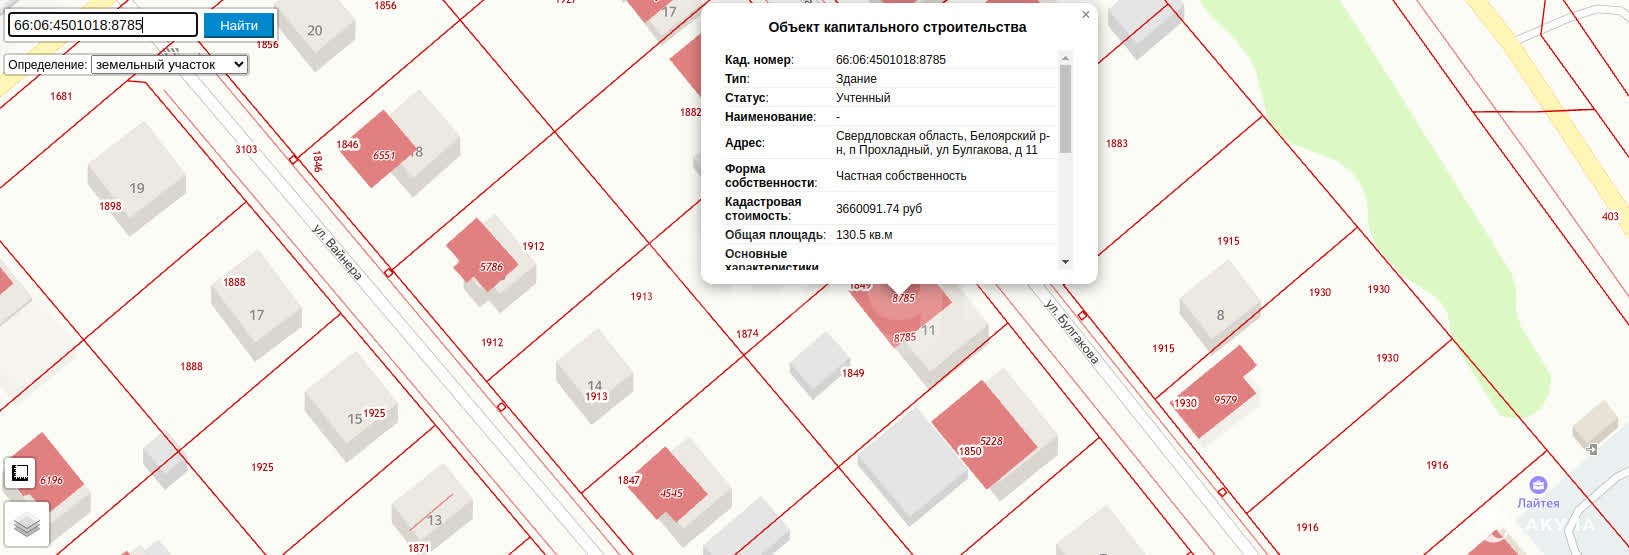Click the building entrance arrow icon

[x=1592, y=449]
